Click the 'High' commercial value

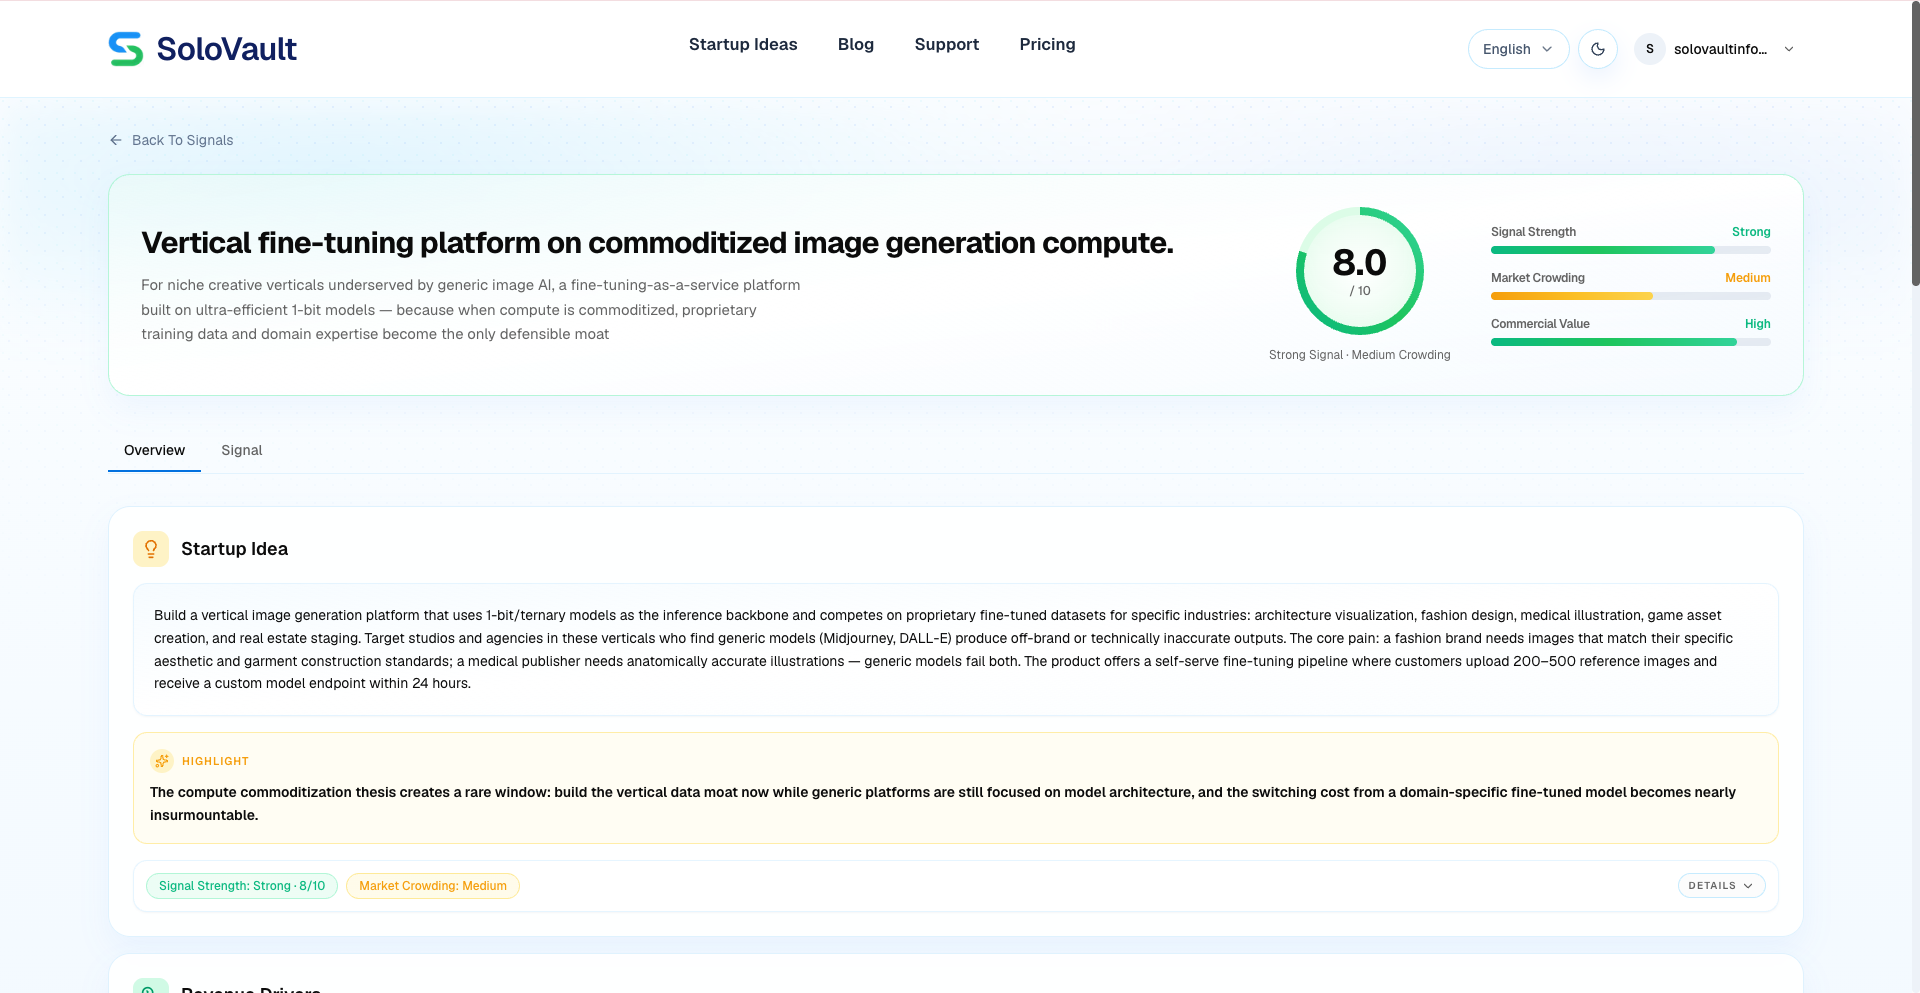point(1757,324)
